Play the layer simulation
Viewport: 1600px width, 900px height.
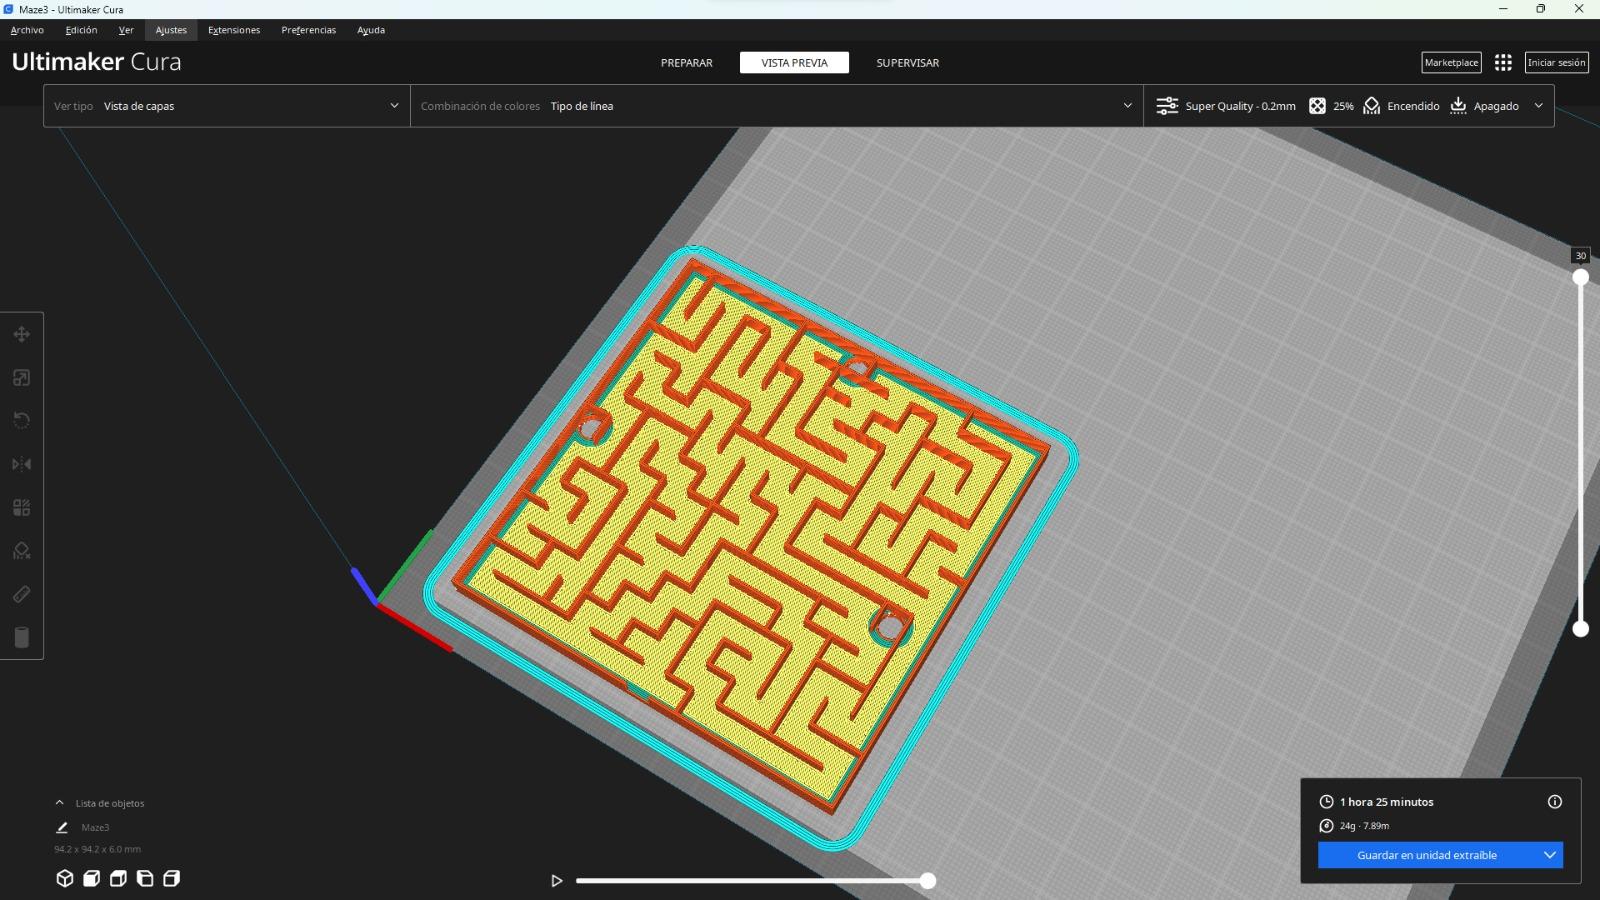click(x=557, y=880)
